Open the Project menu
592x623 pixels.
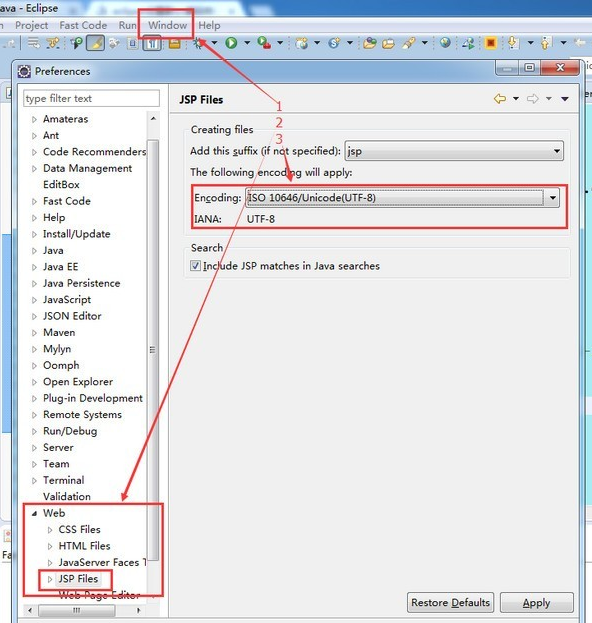point(31,25)
